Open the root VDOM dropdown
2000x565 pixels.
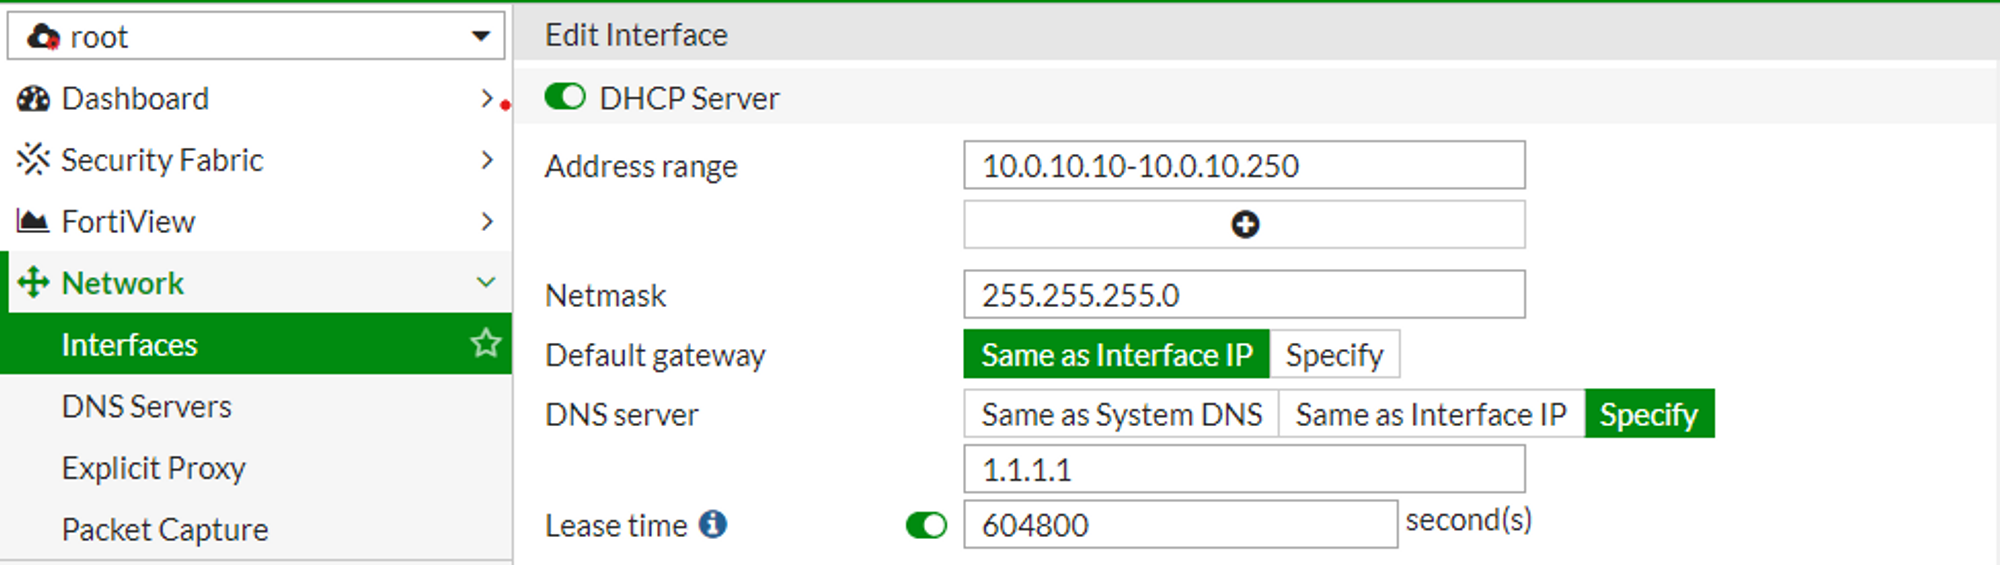coord(256,37)
